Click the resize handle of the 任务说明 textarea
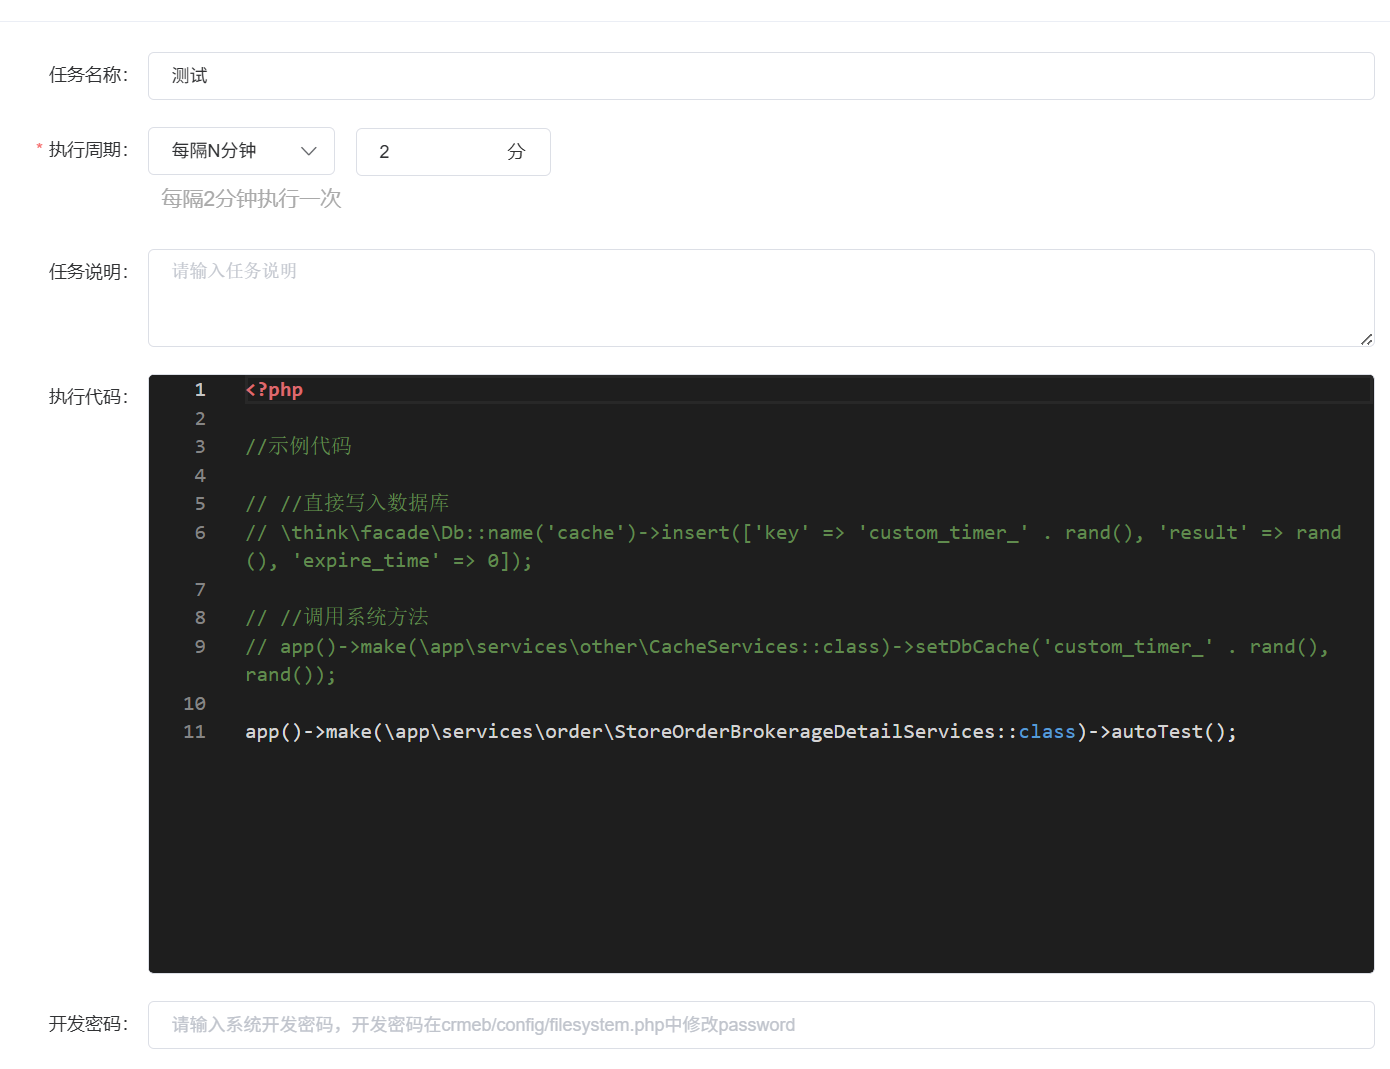 1366,339
